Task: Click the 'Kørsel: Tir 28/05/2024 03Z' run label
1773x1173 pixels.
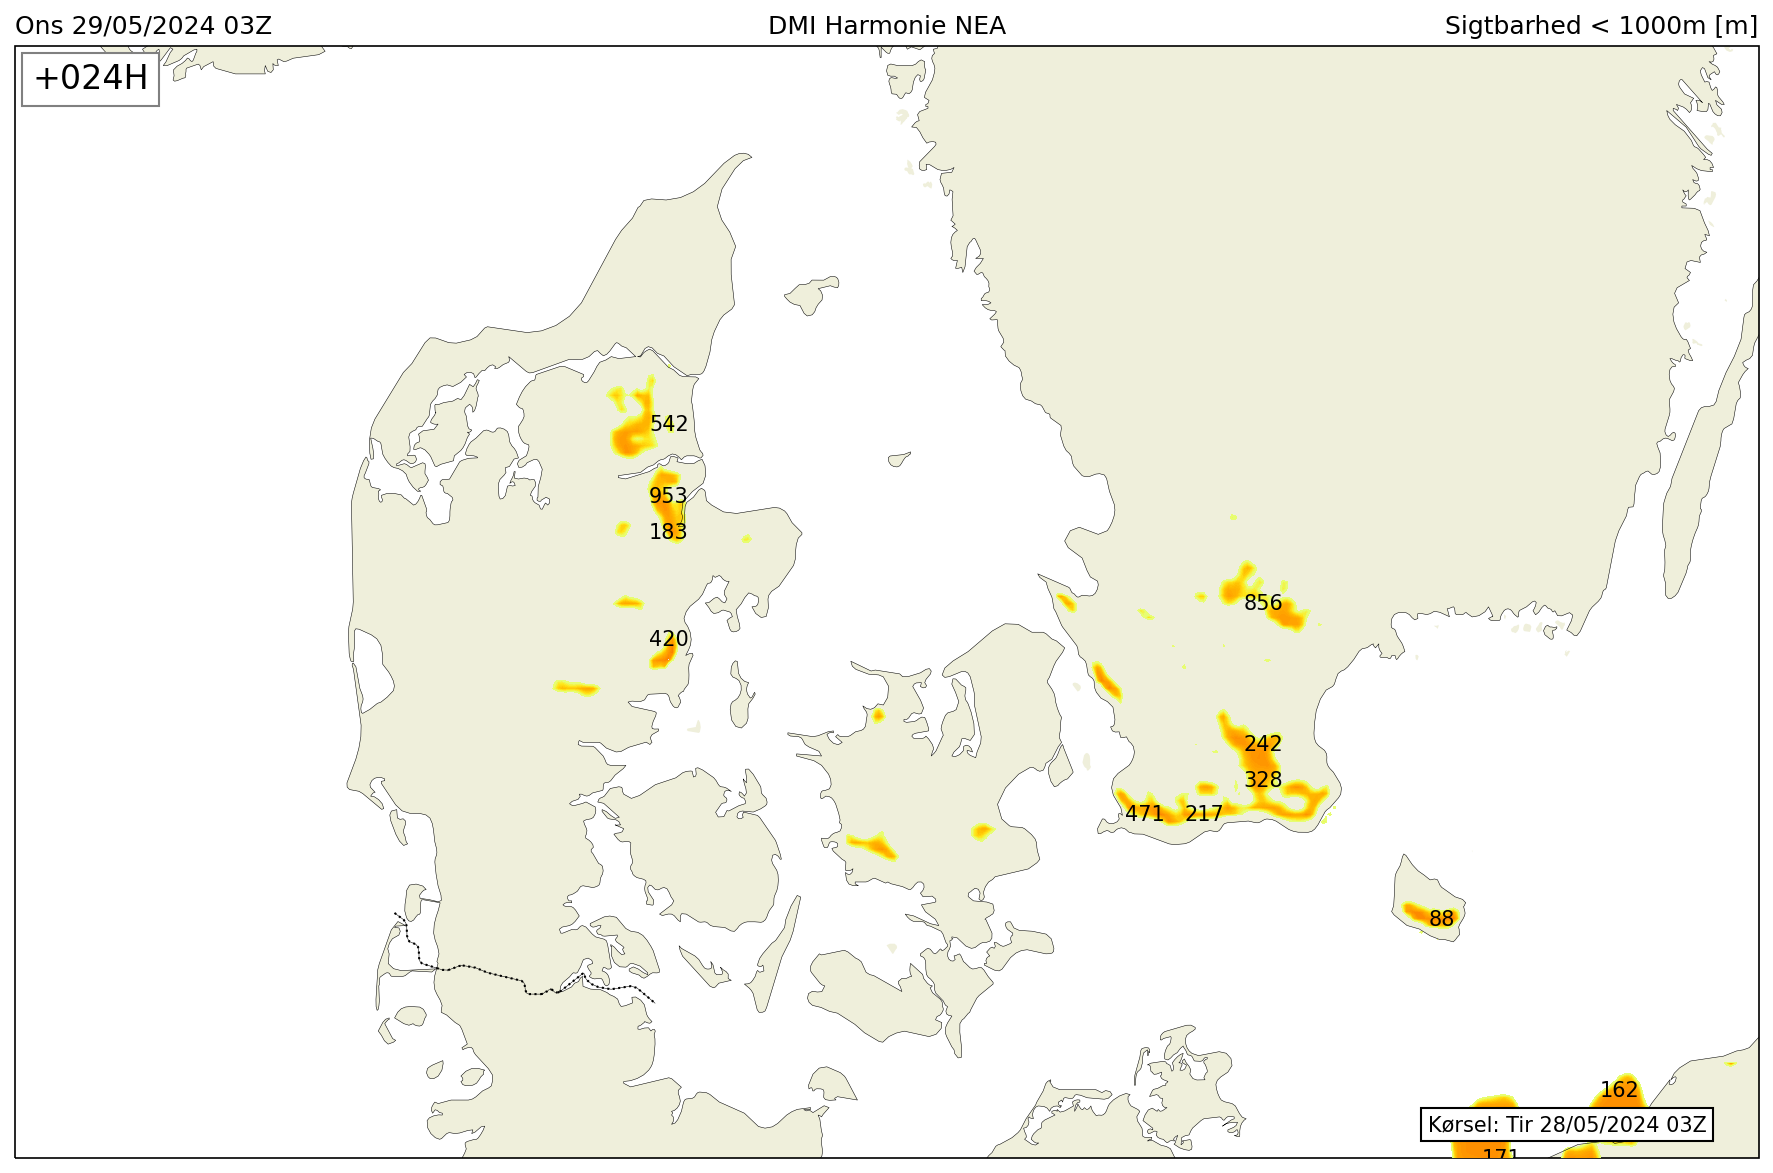Action: [x=1567, y=1124]
